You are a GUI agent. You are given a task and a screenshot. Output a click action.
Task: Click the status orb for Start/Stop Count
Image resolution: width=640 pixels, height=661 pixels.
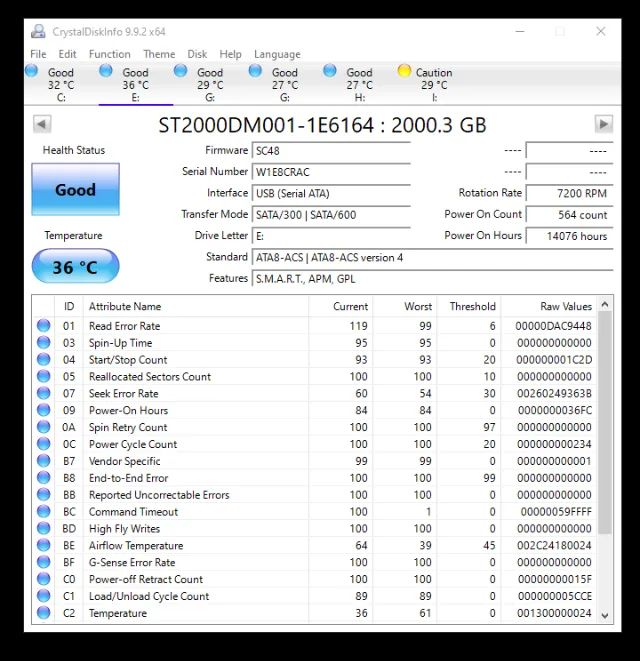pos(43,359)
